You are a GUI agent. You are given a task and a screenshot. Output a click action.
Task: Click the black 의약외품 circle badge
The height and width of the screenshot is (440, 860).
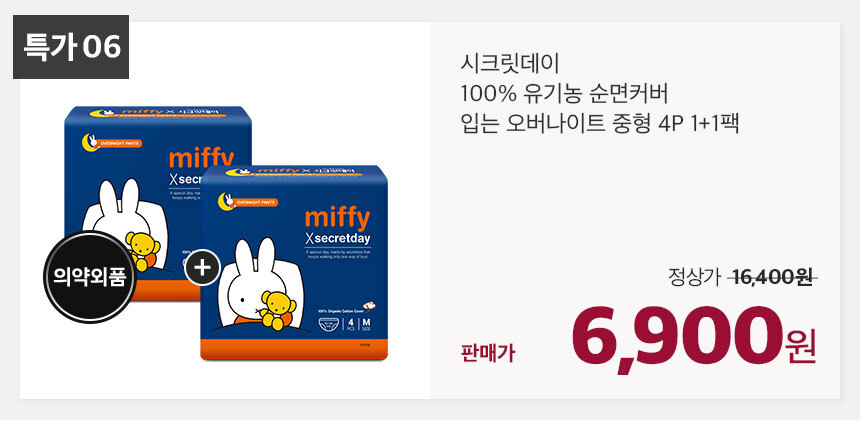tap(89, 277)
